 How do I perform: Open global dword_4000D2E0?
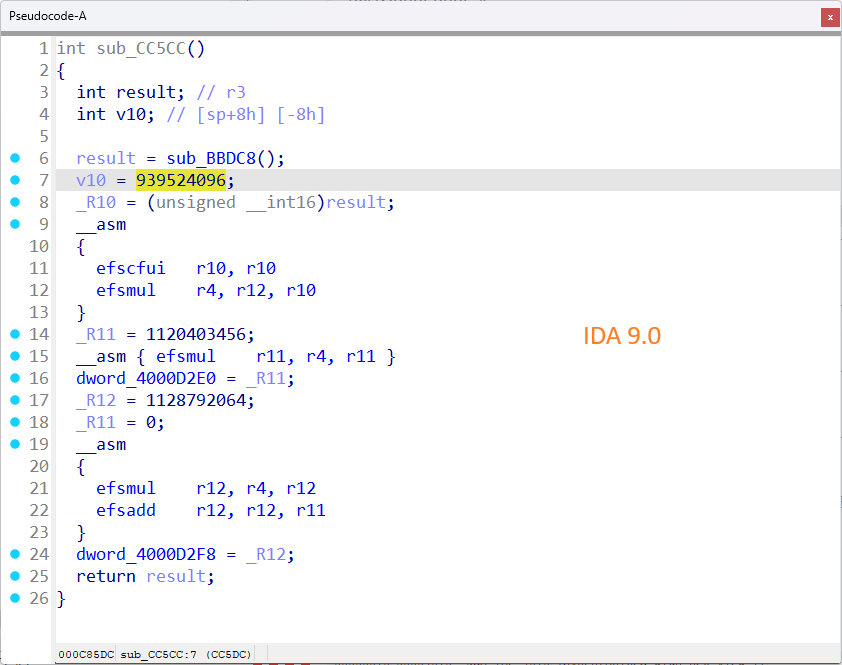pyautogui.click(x=146, y=379)
